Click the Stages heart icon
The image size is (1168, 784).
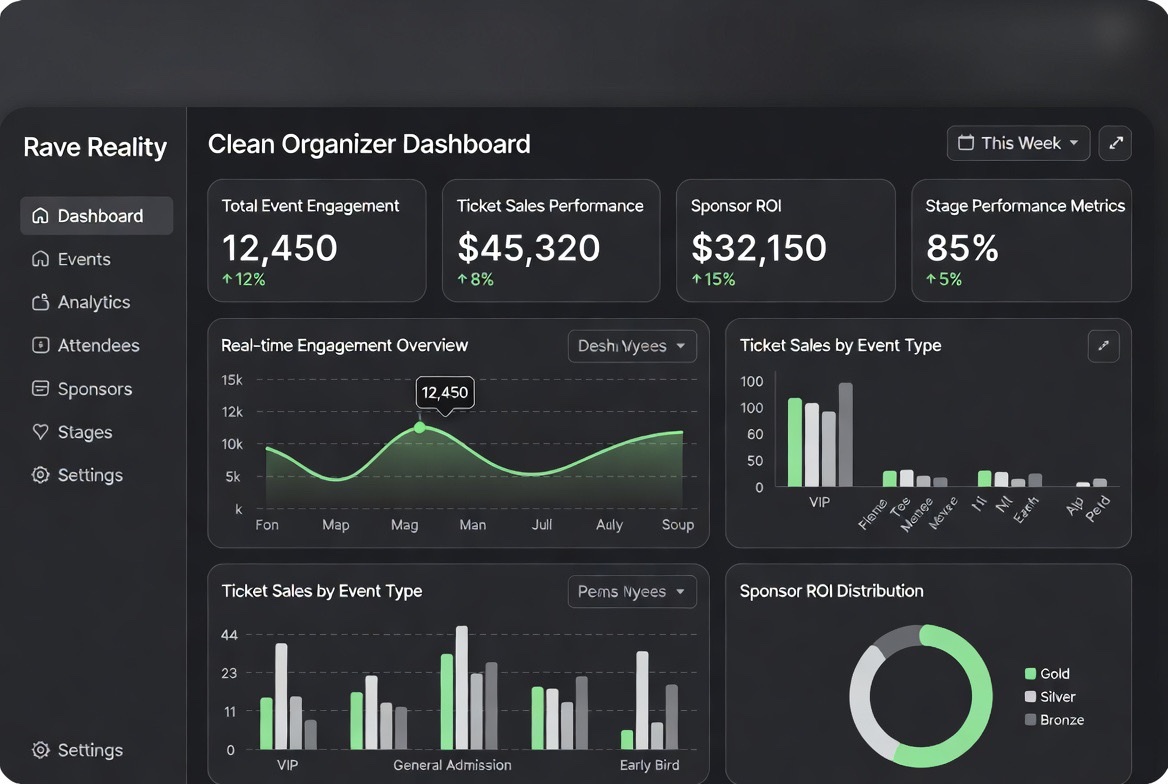click(x=40, y=431)
